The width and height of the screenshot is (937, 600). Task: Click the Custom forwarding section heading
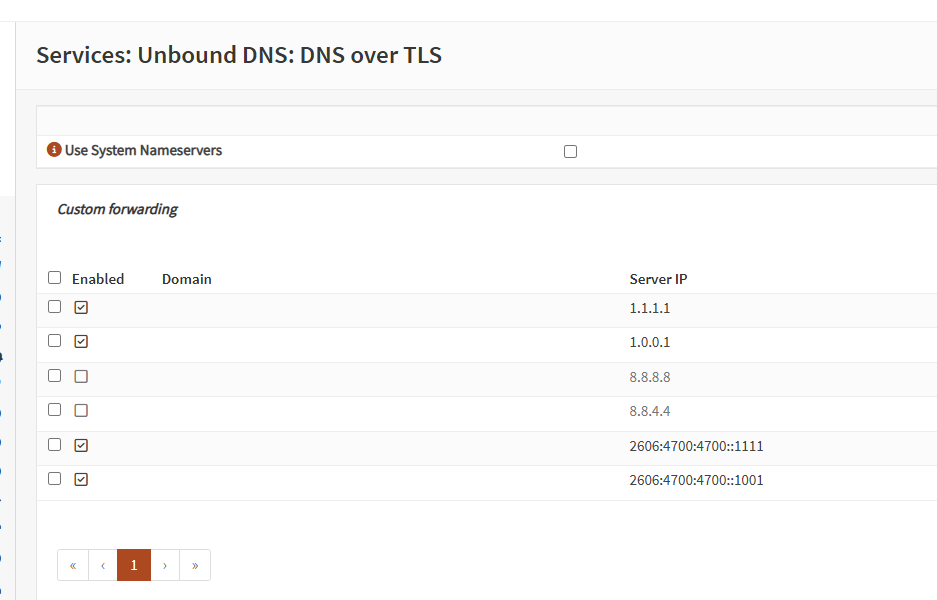(118, 209)
